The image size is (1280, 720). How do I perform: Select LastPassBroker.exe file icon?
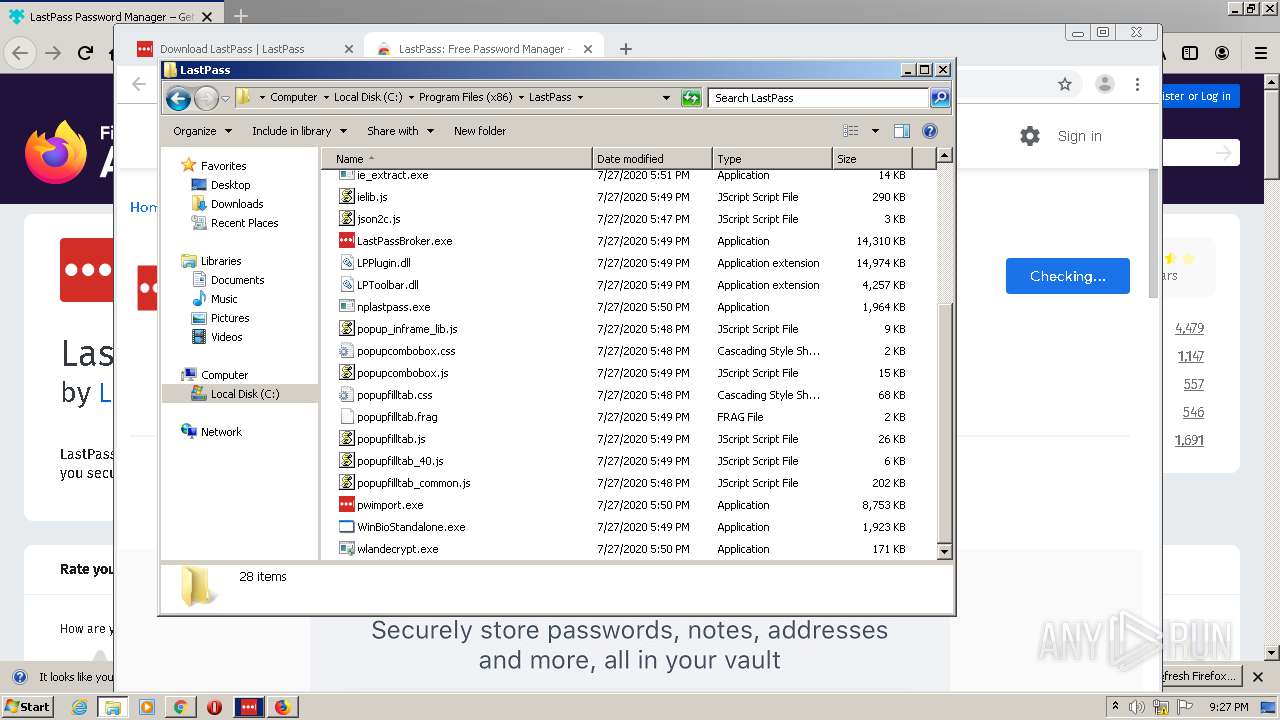coord(347,241)
